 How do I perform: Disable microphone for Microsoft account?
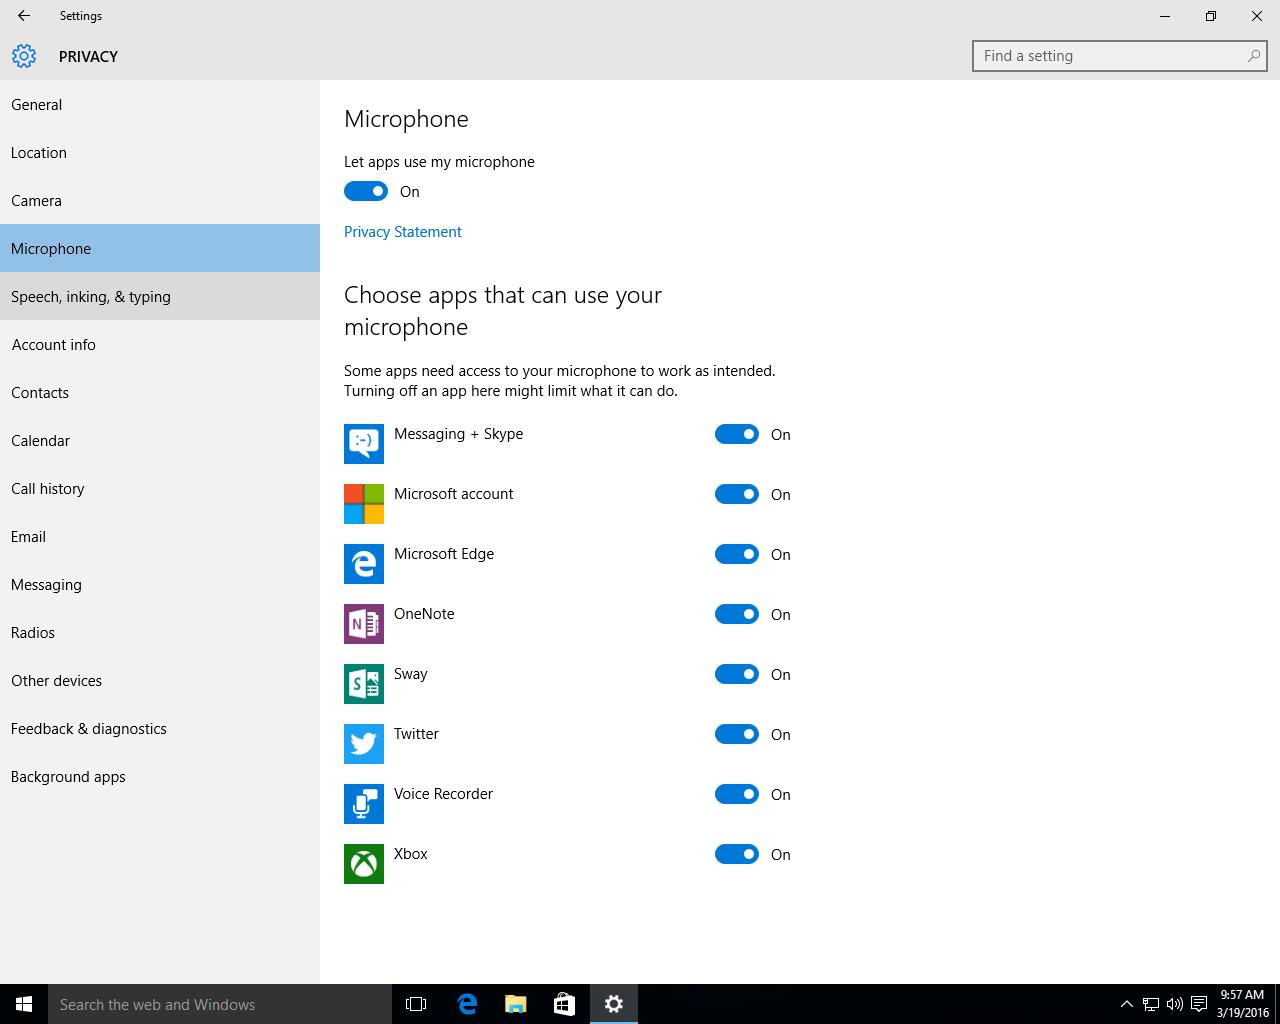(737, 494)
